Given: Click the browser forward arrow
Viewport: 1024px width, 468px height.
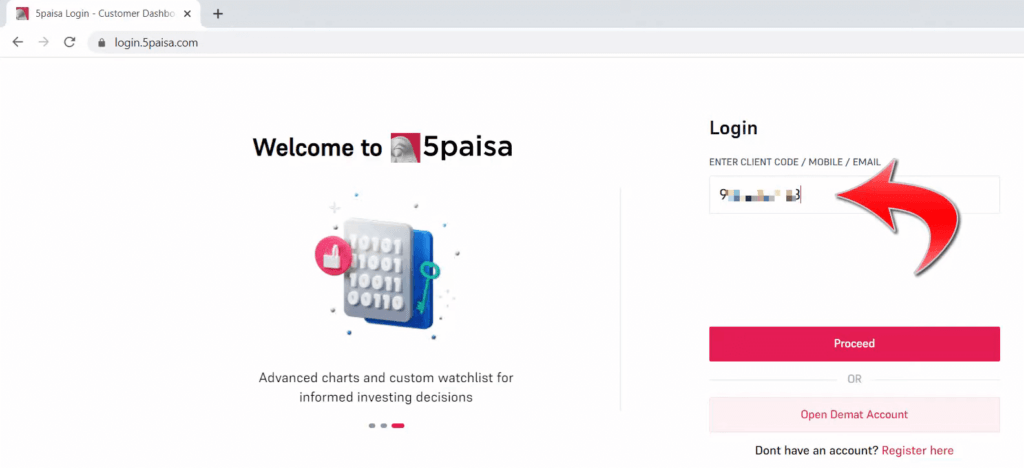Looking at the screenshot, I should pos(44,42).
